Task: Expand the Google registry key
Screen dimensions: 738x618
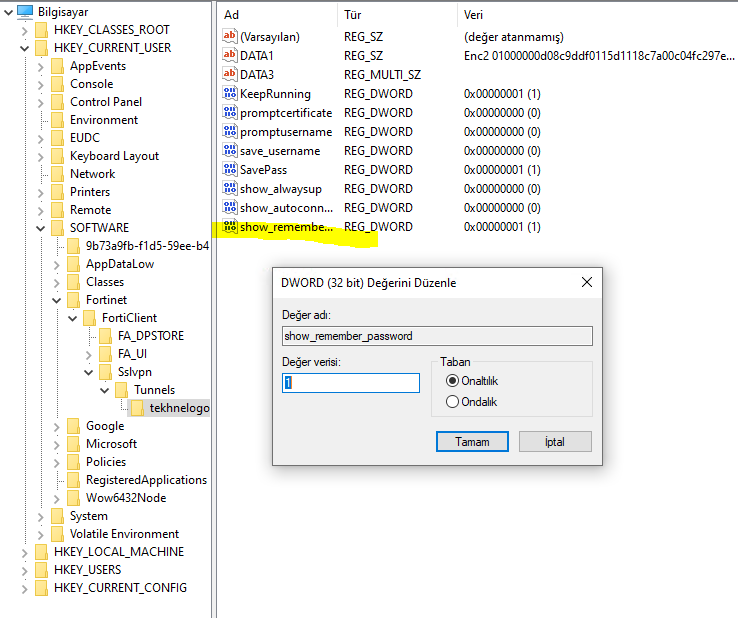Action: (56, 426)
